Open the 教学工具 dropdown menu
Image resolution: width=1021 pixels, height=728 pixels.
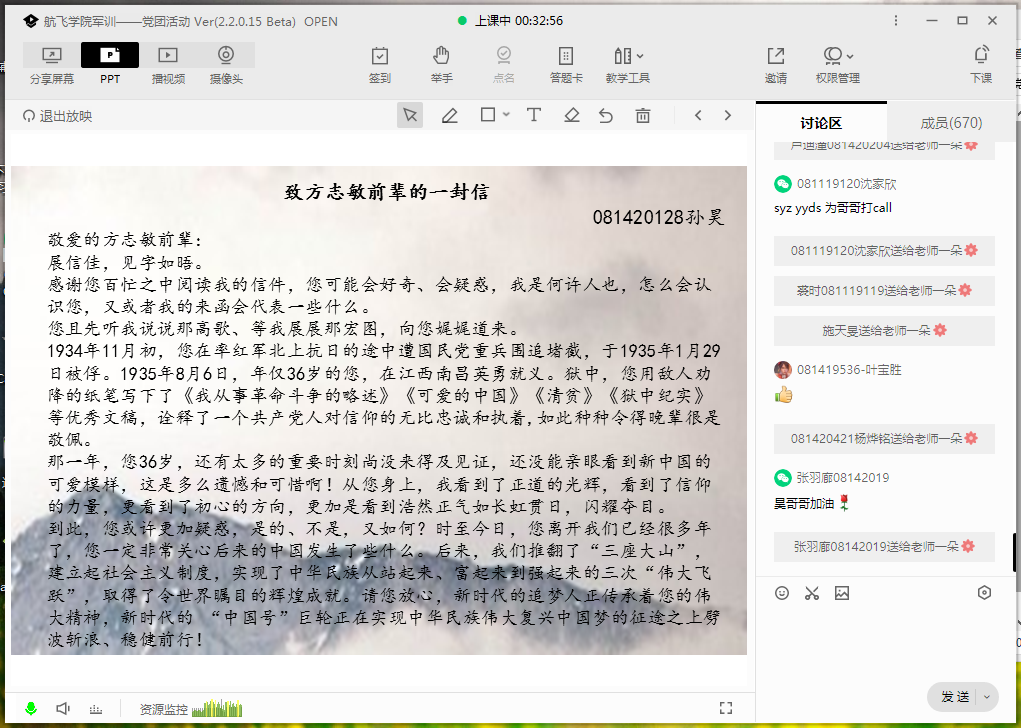click(x=628, y=64)
